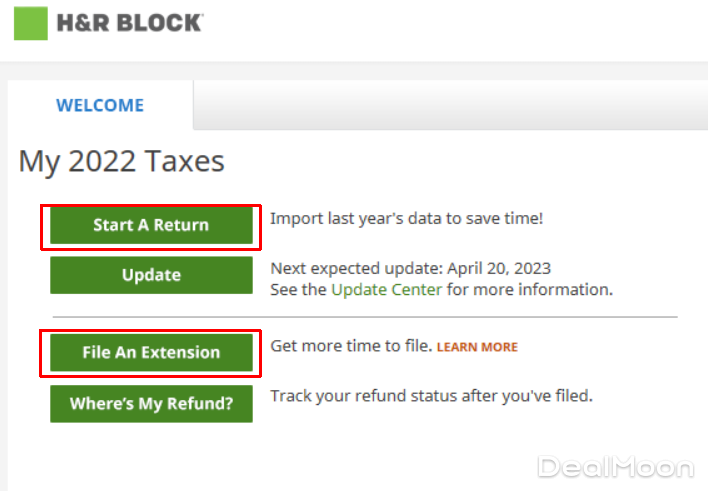
Task: Open Where's My Refund? button
Action: [x=151, y=404]
